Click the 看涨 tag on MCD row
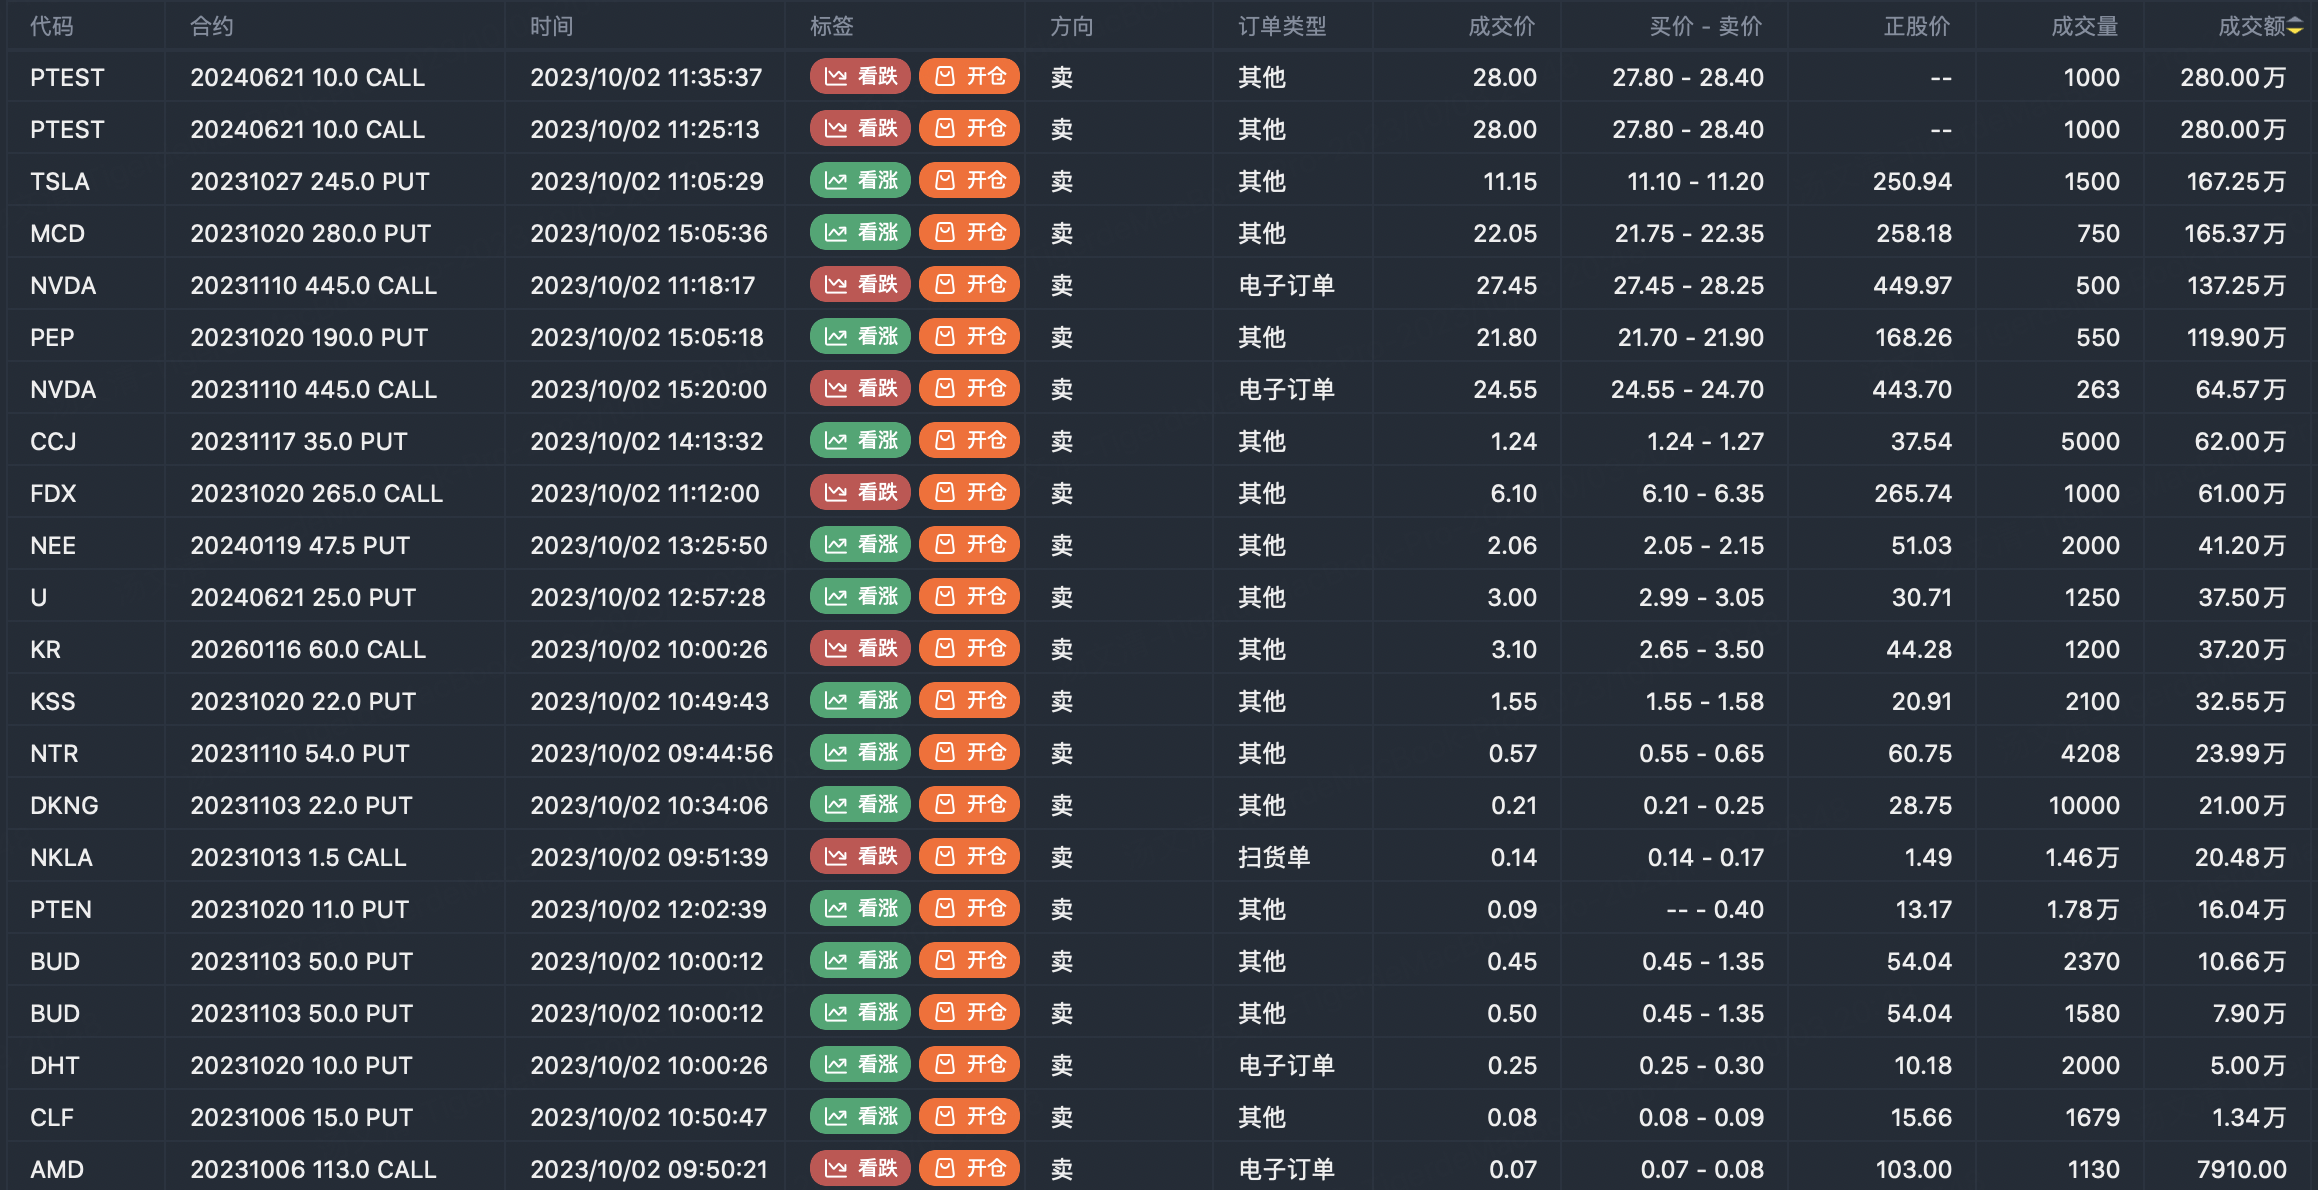The width and height of the screenshot is (2318, 1190). coord(860,233)
